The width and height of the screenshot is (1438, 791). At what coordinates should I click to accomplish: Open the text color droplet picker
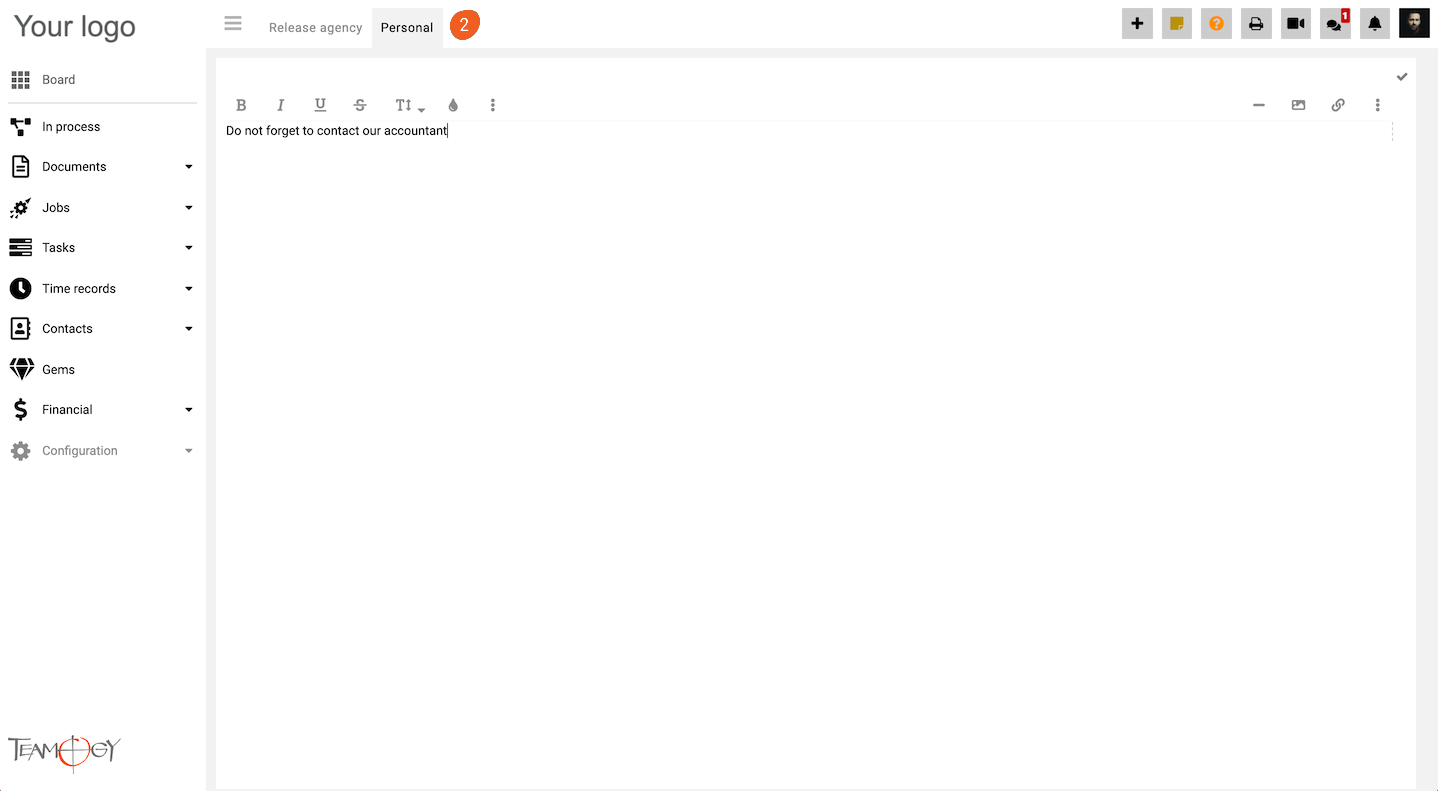point(453,105)
